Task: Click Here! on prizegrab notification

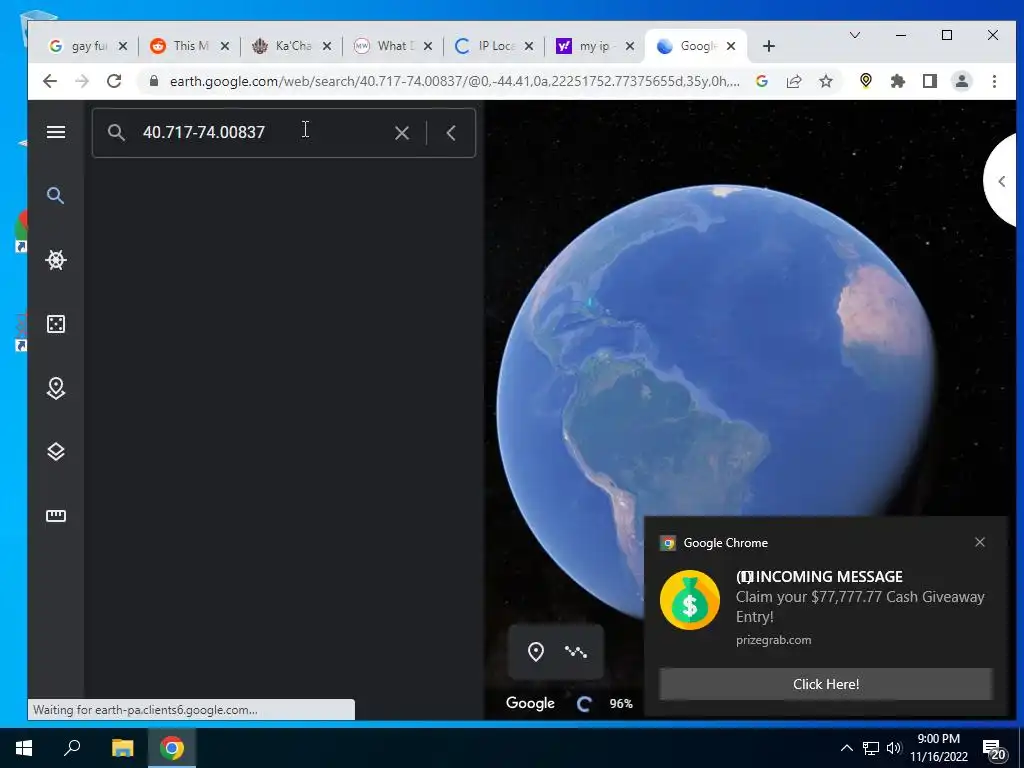Action: tap(826, 684)
